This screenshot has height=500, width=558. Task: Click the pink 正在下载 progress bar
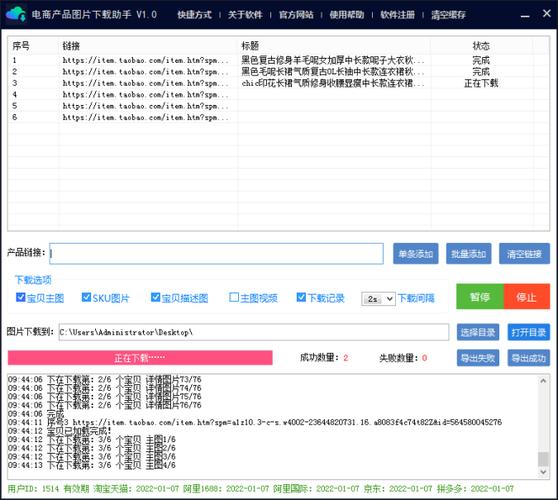pos(140,358)
